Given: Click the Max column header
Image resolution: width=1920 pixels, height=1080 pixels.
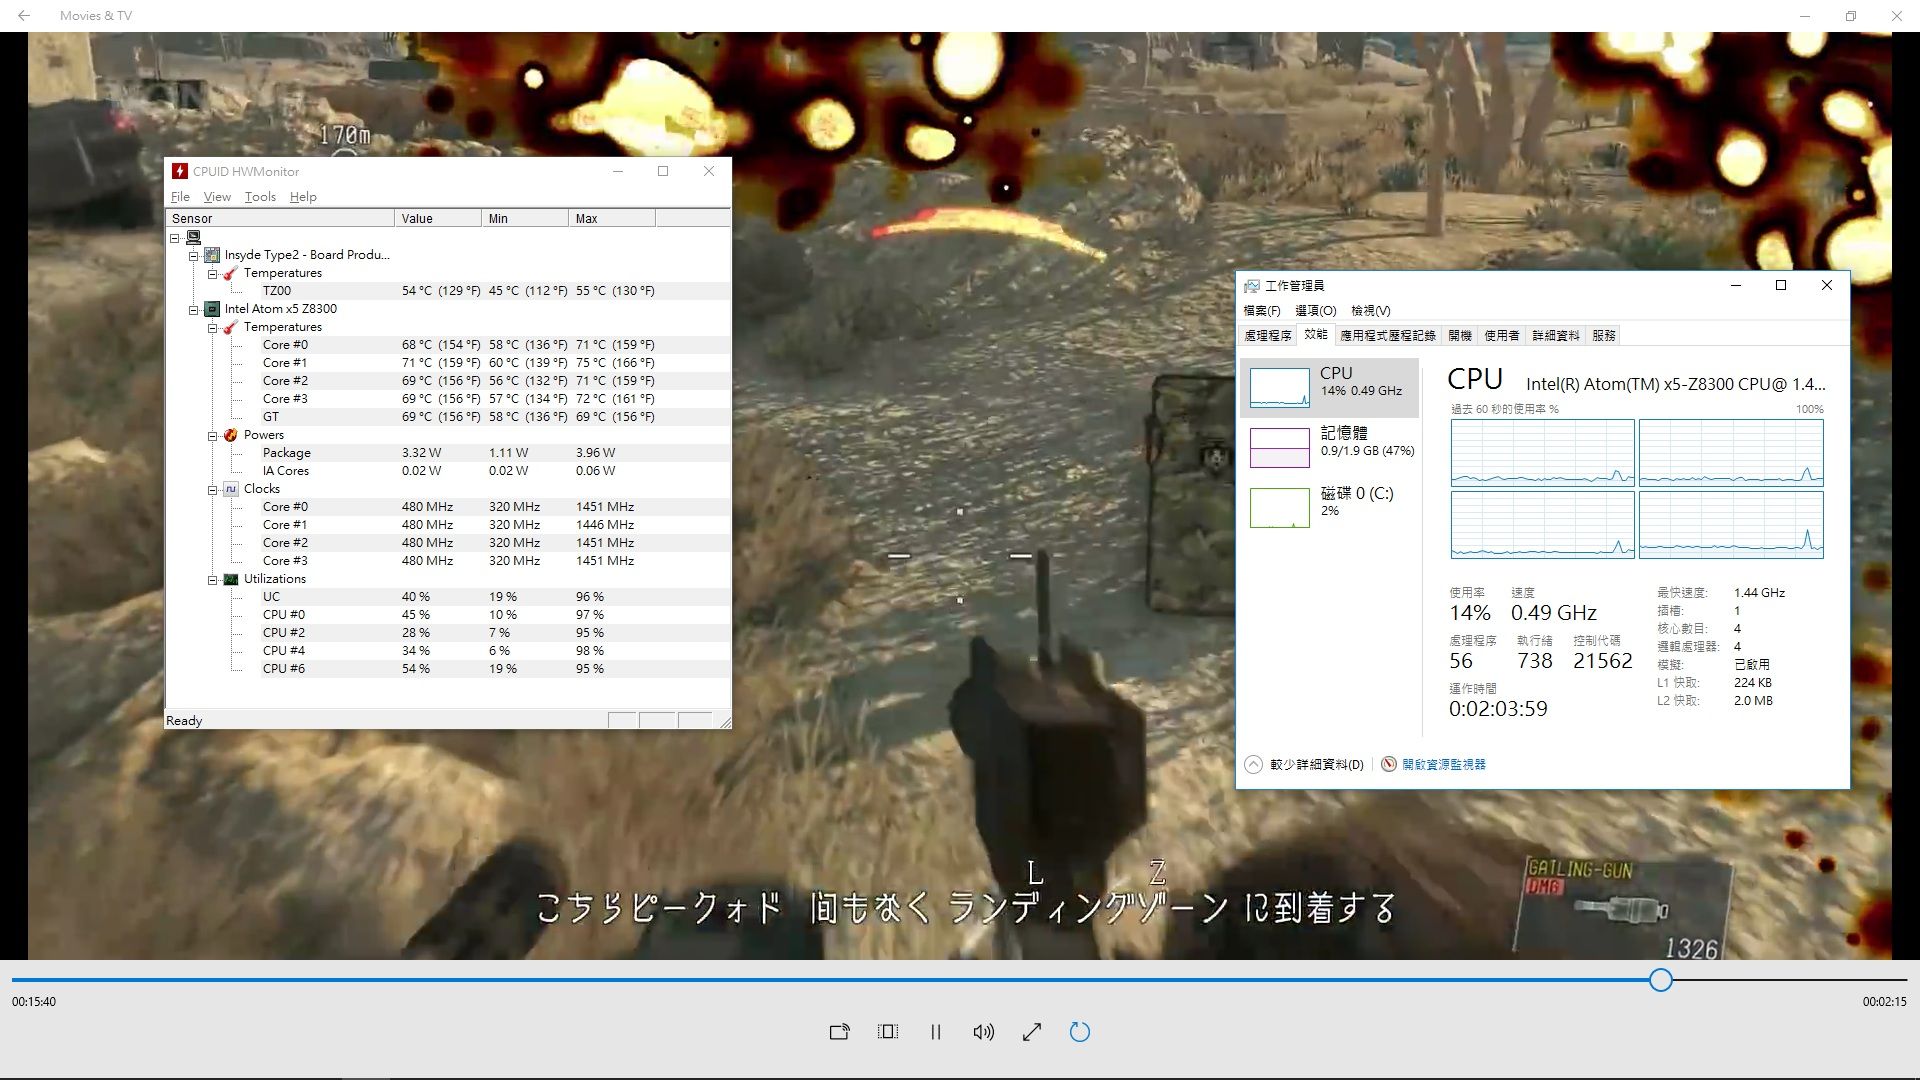Looking at the screenshot, I should 612,218.
